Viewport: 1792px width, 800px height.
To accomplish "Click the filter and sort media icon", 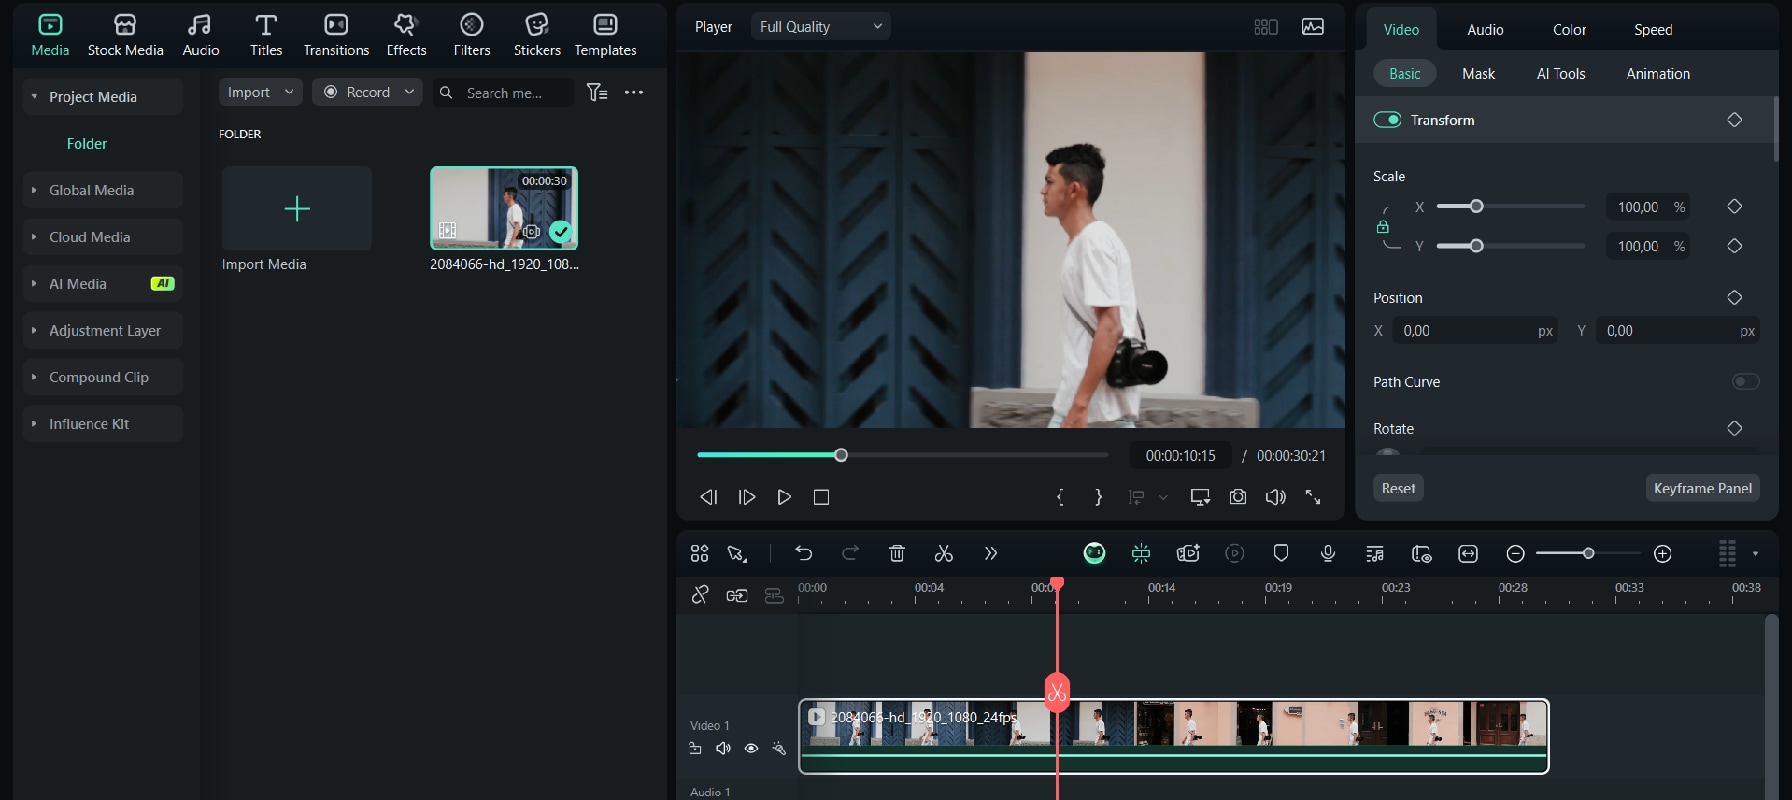I will (597, 92).
